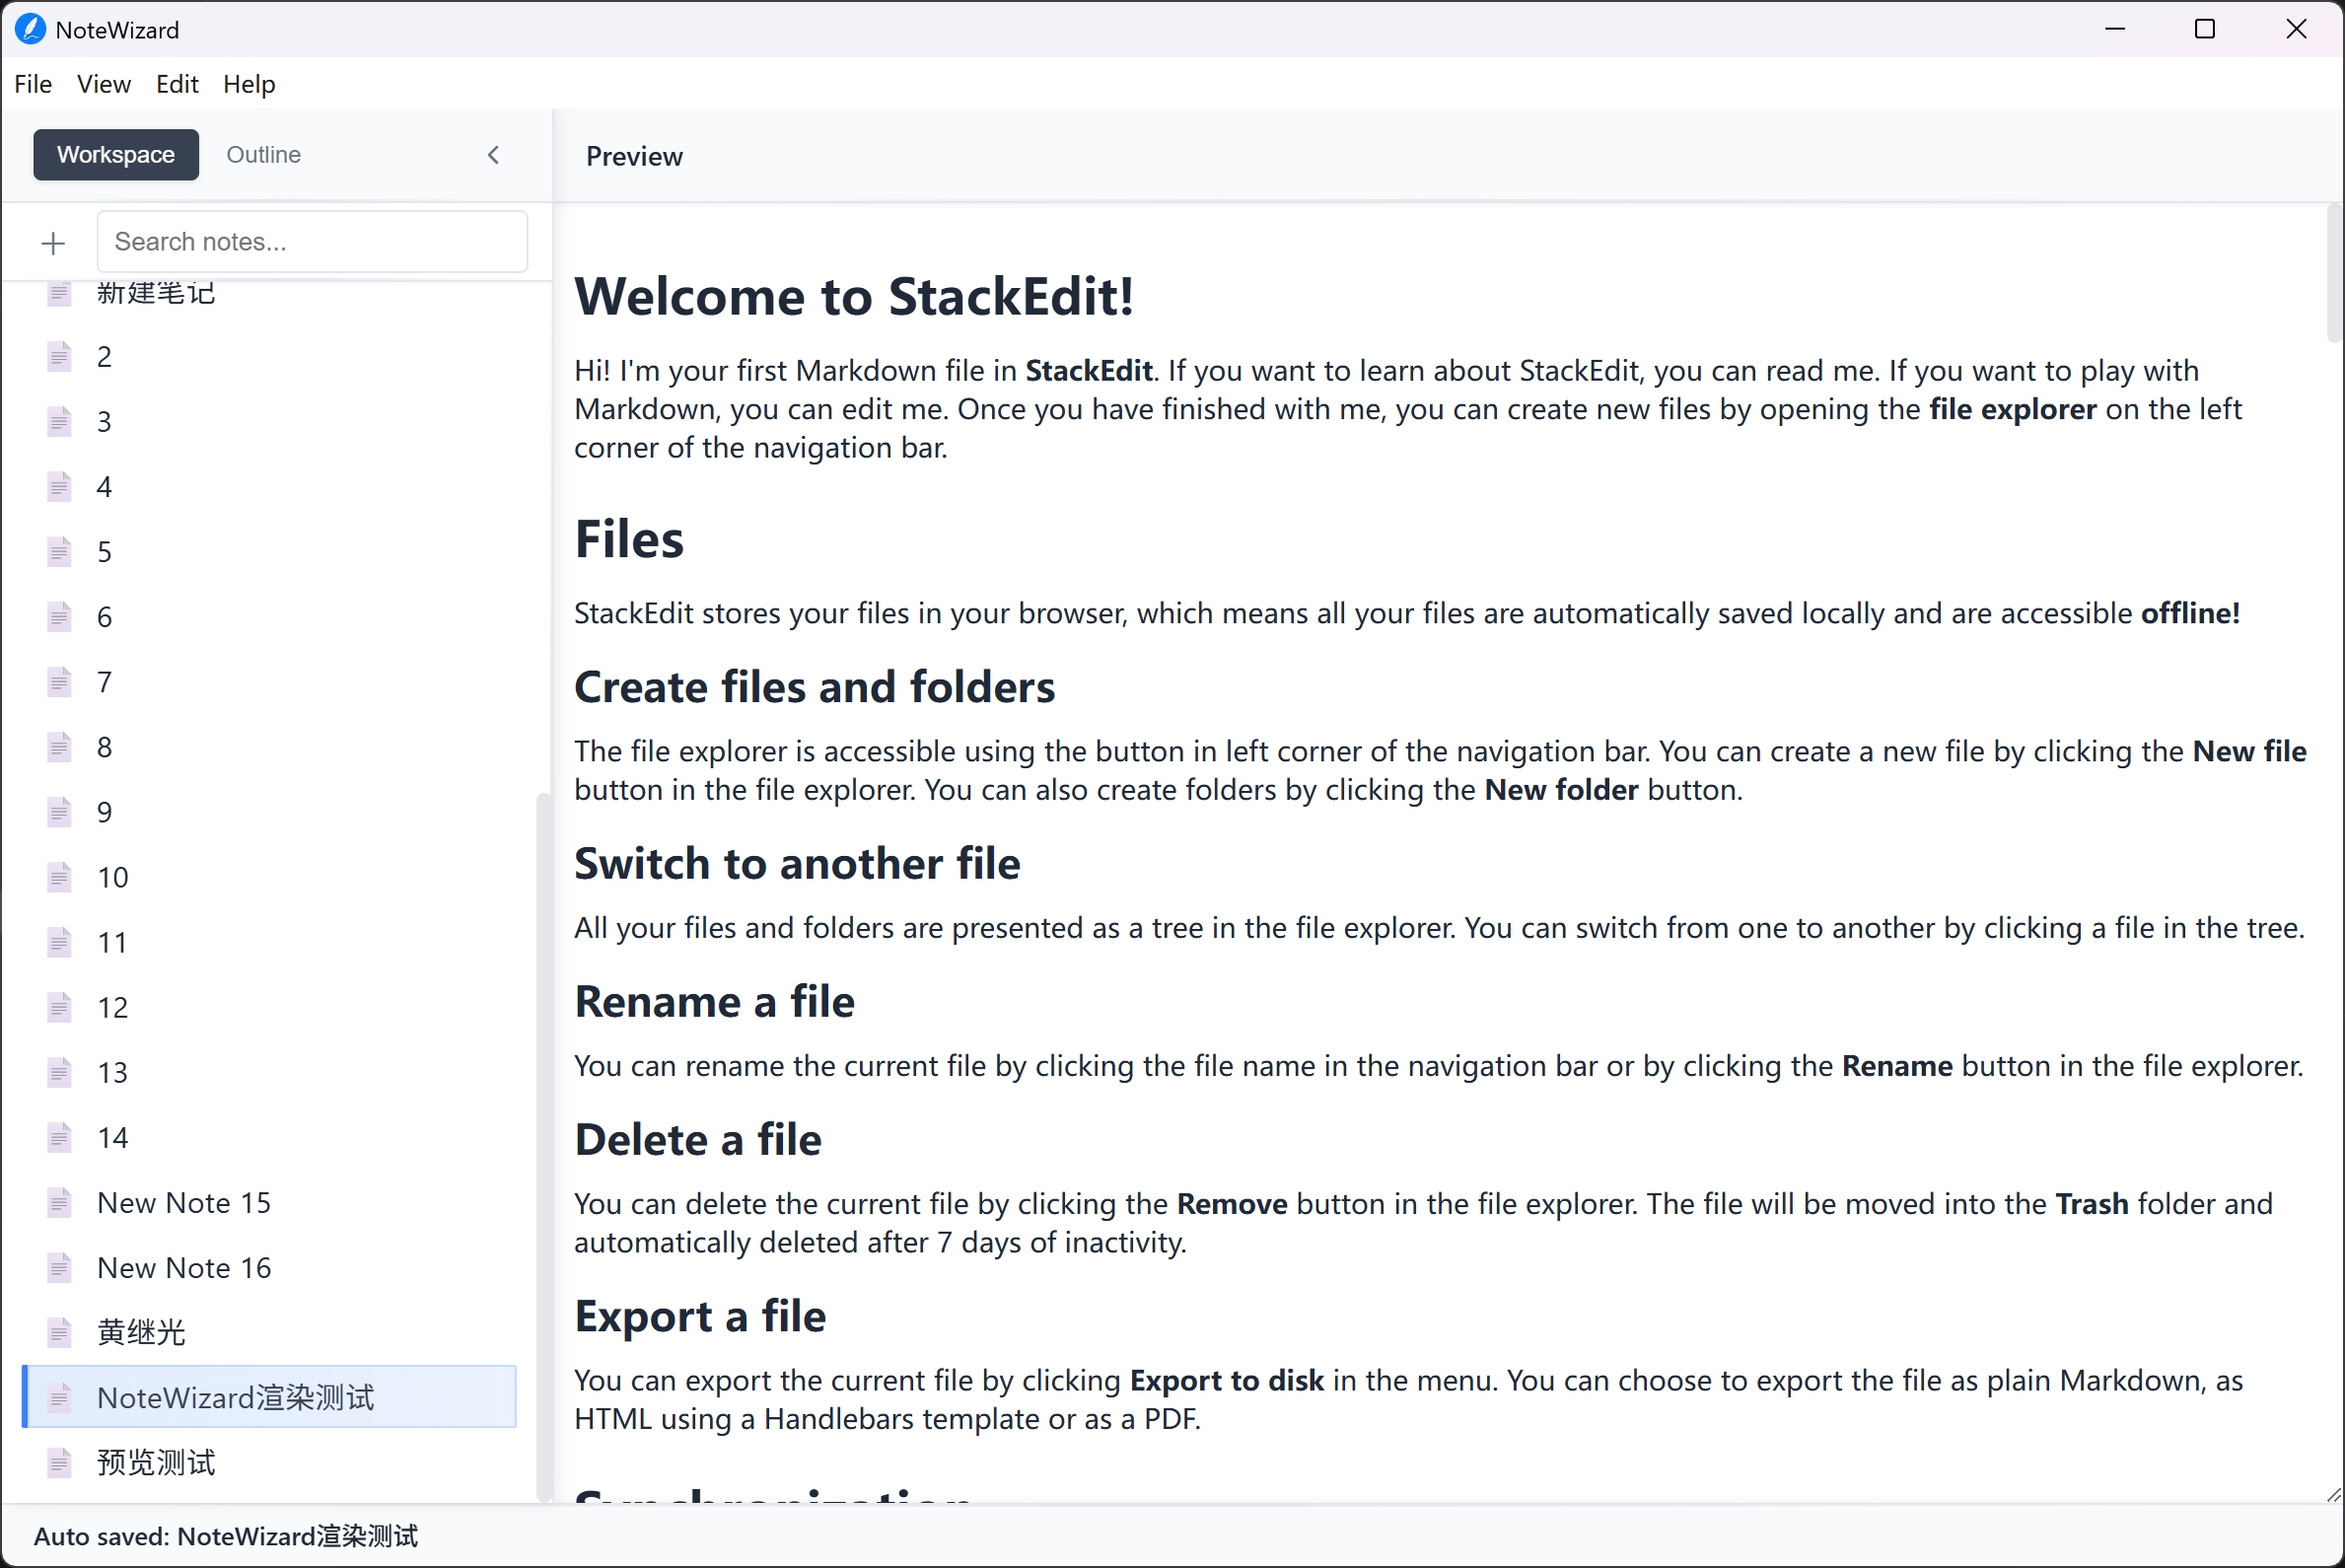Open the note named 14
This screenshot has height=1568, width=2345.
pos(270,1137)
